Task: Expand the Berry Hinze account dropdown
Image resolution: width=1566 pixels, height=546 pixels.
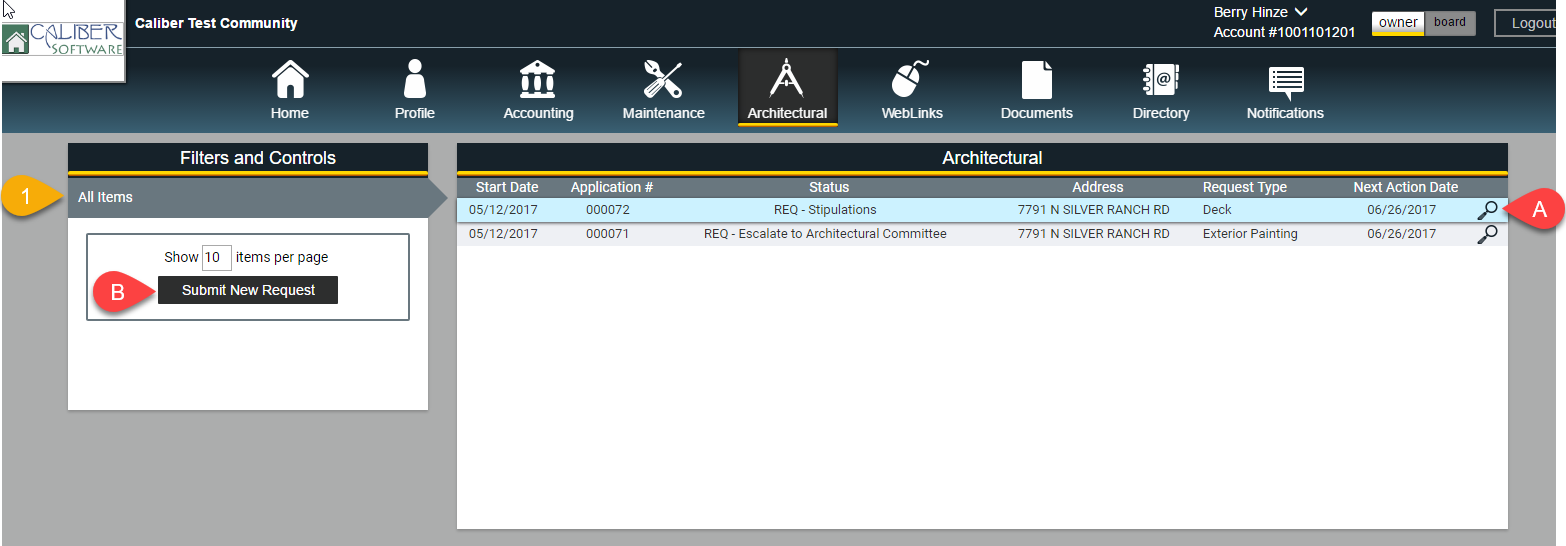Action: coord(1301,13)
